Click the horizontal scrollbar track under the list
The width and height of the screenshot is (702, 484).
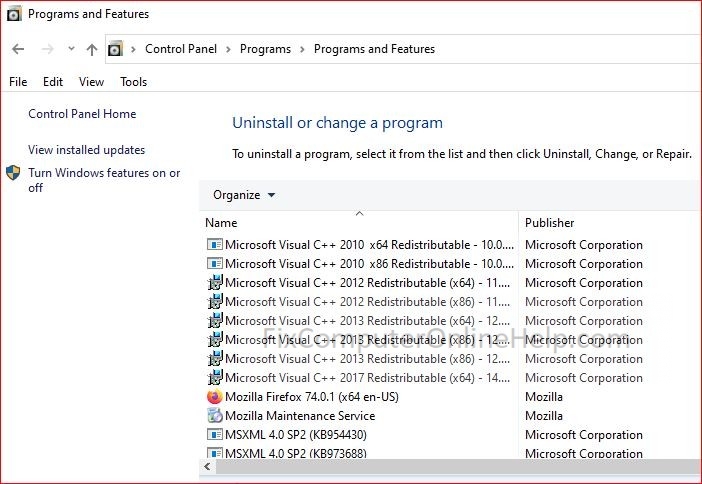pyautogui.click(x=458, y=467)
